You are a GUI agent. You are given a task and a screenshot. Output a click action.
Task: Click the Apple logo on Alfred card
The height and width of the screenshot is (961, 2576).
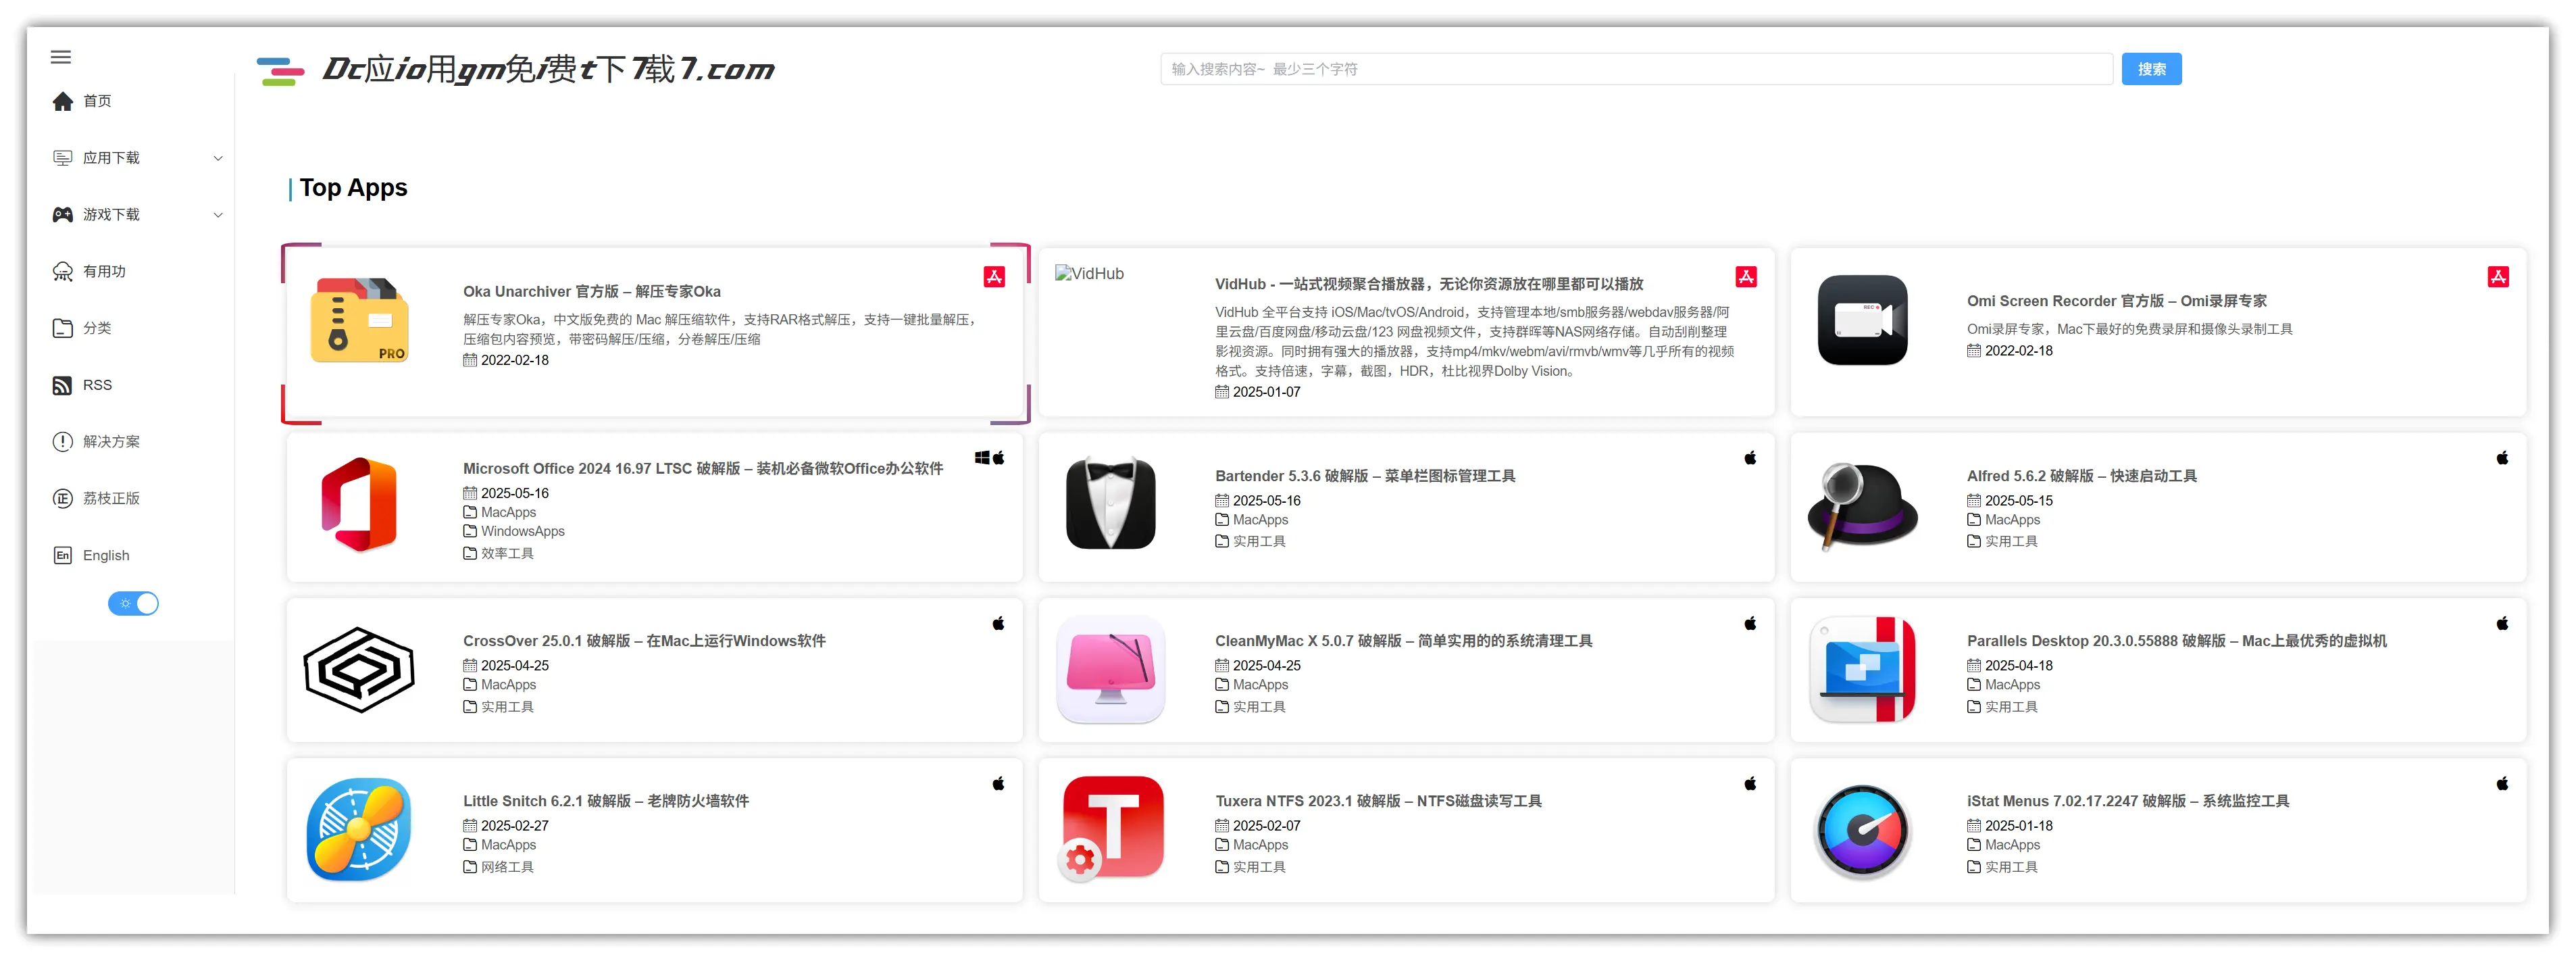coord(2502,458)
